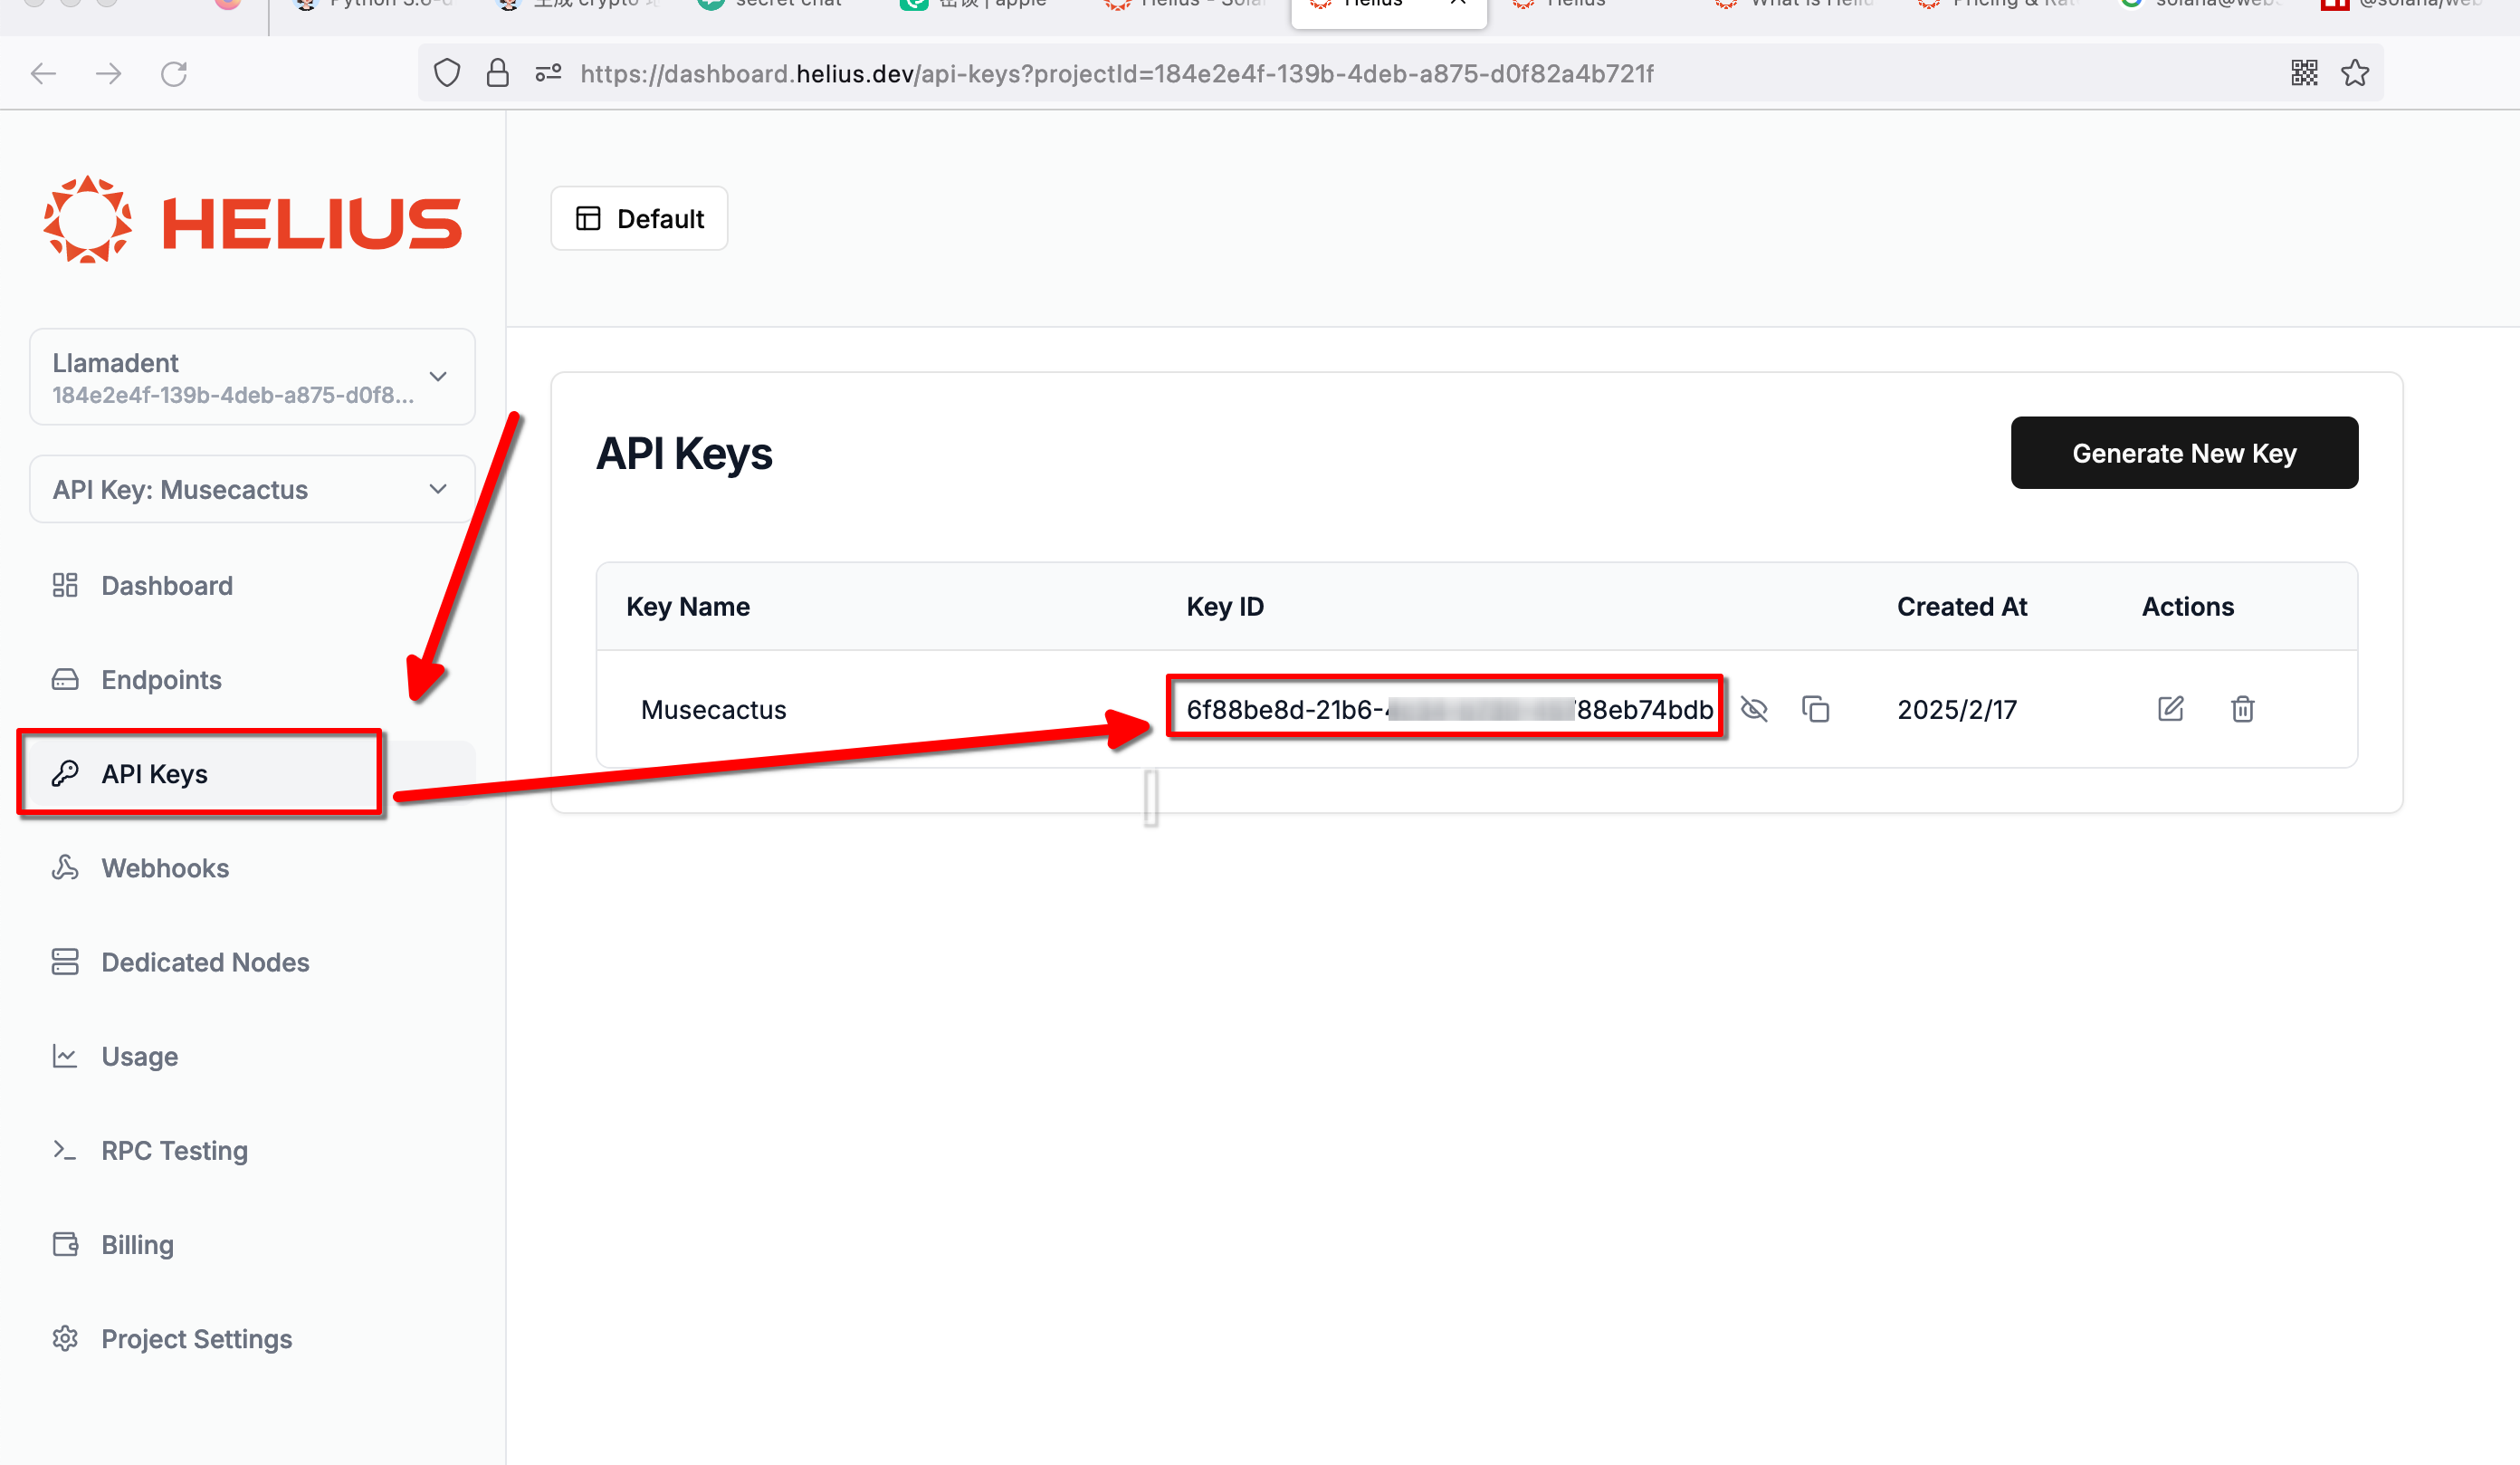Edit the Musecactus key name
The width and height of the screenshot is (2520, 1465).
point(2170,709)
